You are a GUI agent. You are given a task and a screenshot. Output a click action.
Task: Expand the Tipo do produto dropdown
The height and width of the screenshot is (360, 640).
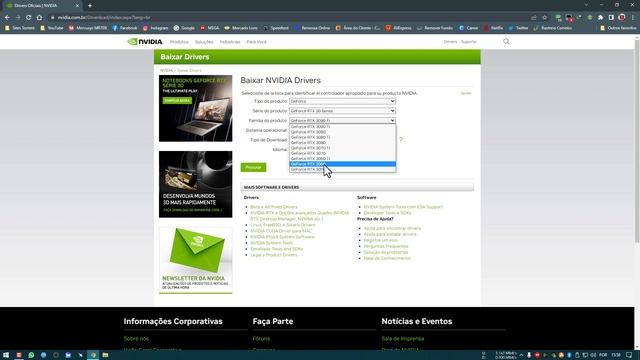pyautogui.click(x=342, y=101)
